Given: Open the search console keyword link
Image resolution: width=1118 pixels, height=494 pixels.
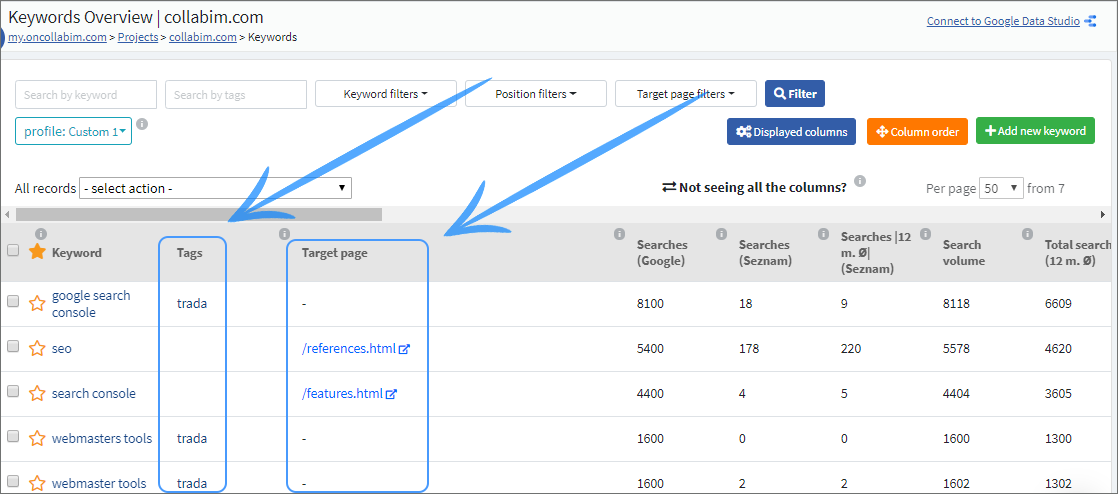Looking at the screenshot, I should 93,393.
